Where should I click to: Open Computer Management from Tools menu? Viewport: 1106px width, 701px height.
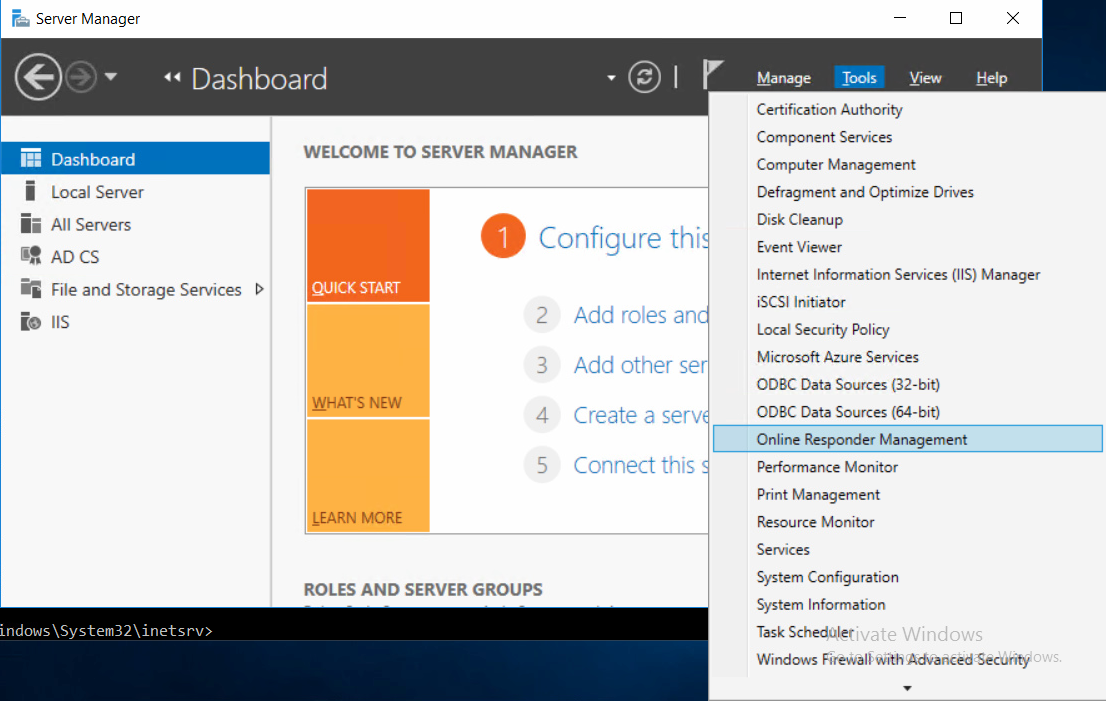pos(836,164)
